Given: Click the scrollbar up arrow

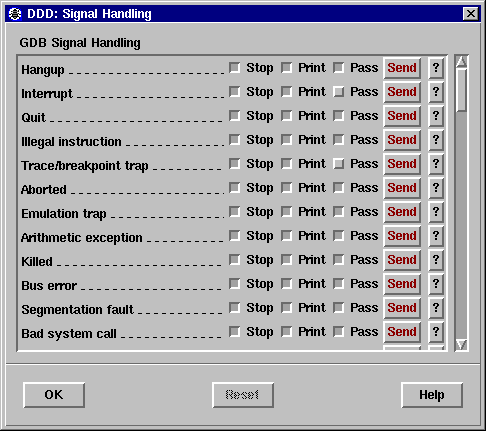Looking at the screenshot, I should pyautogui.click(x=462, y=62).
